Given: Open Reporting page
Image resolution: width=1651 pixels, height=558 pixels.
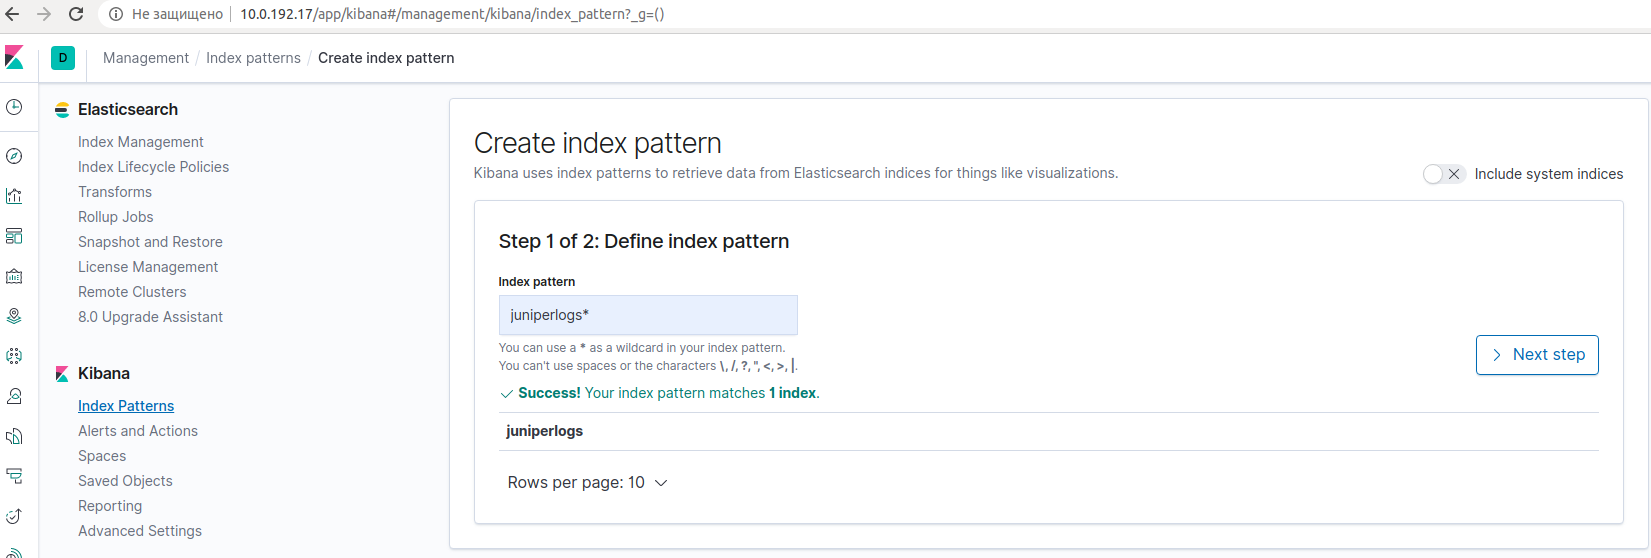Looking at the screenshot, I should (110, 506).
